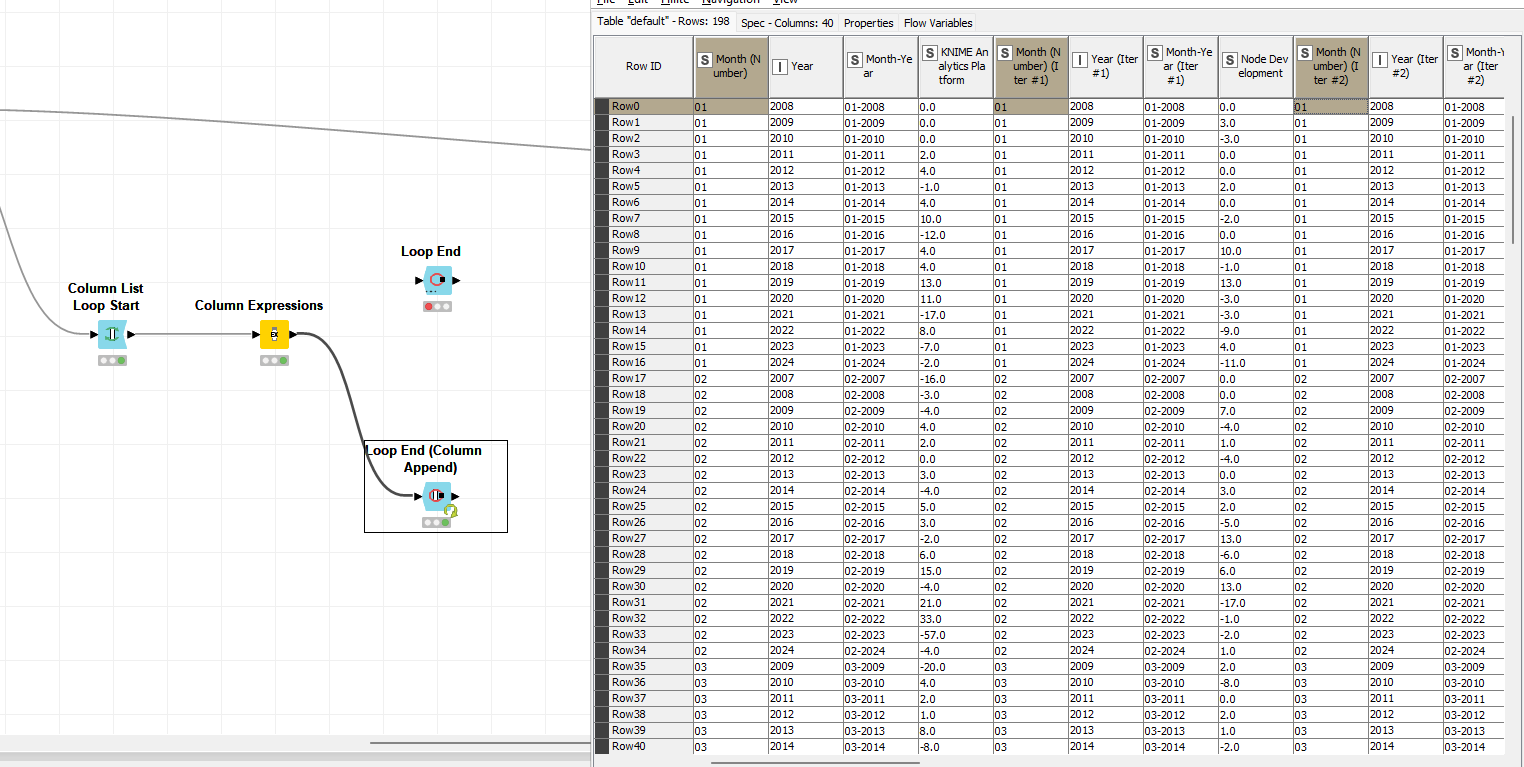Click the Year (Iter #1) column header
1524x767 pixels.
point(1106,66)
